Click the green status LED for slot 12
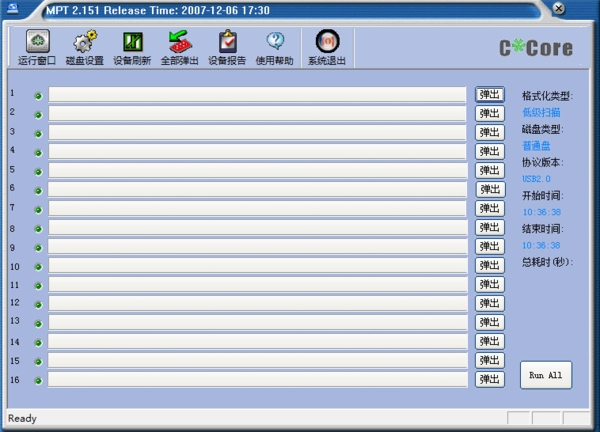Viewport: 600px width, 432px height. tap(38, 305)
